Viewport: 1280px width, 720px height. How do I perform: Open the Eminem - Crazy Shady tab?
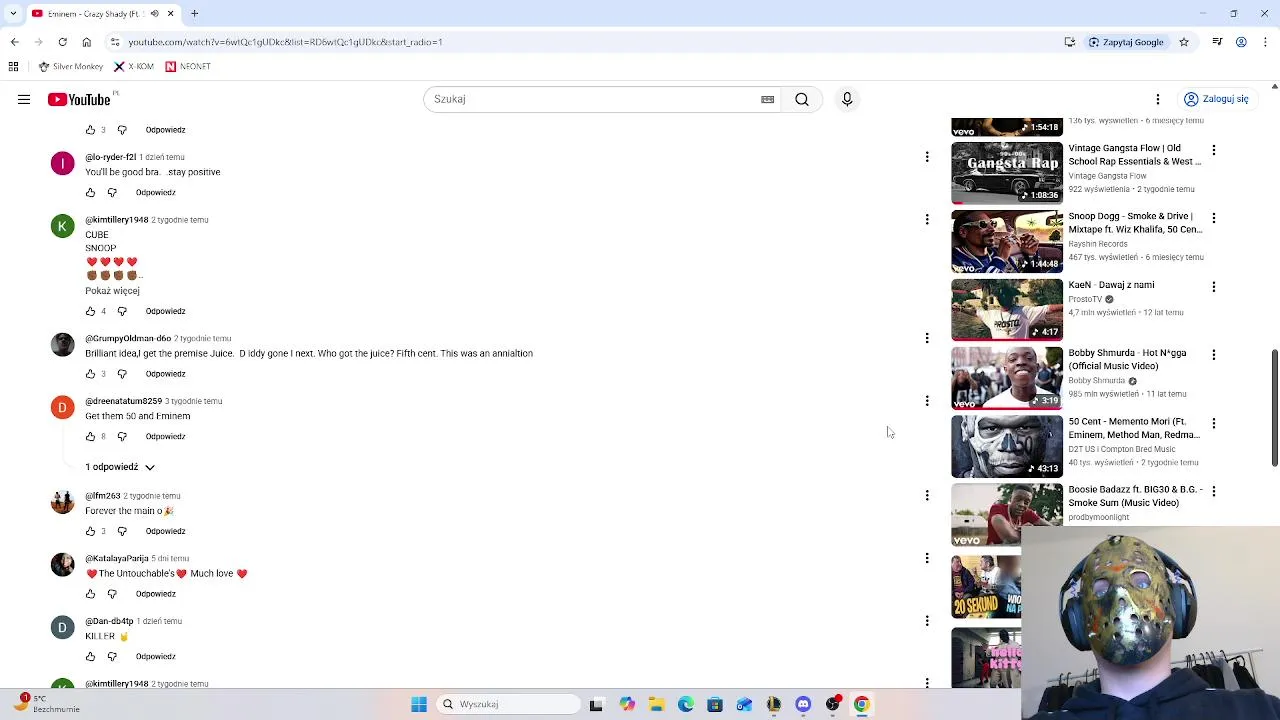tap(96, 14)
